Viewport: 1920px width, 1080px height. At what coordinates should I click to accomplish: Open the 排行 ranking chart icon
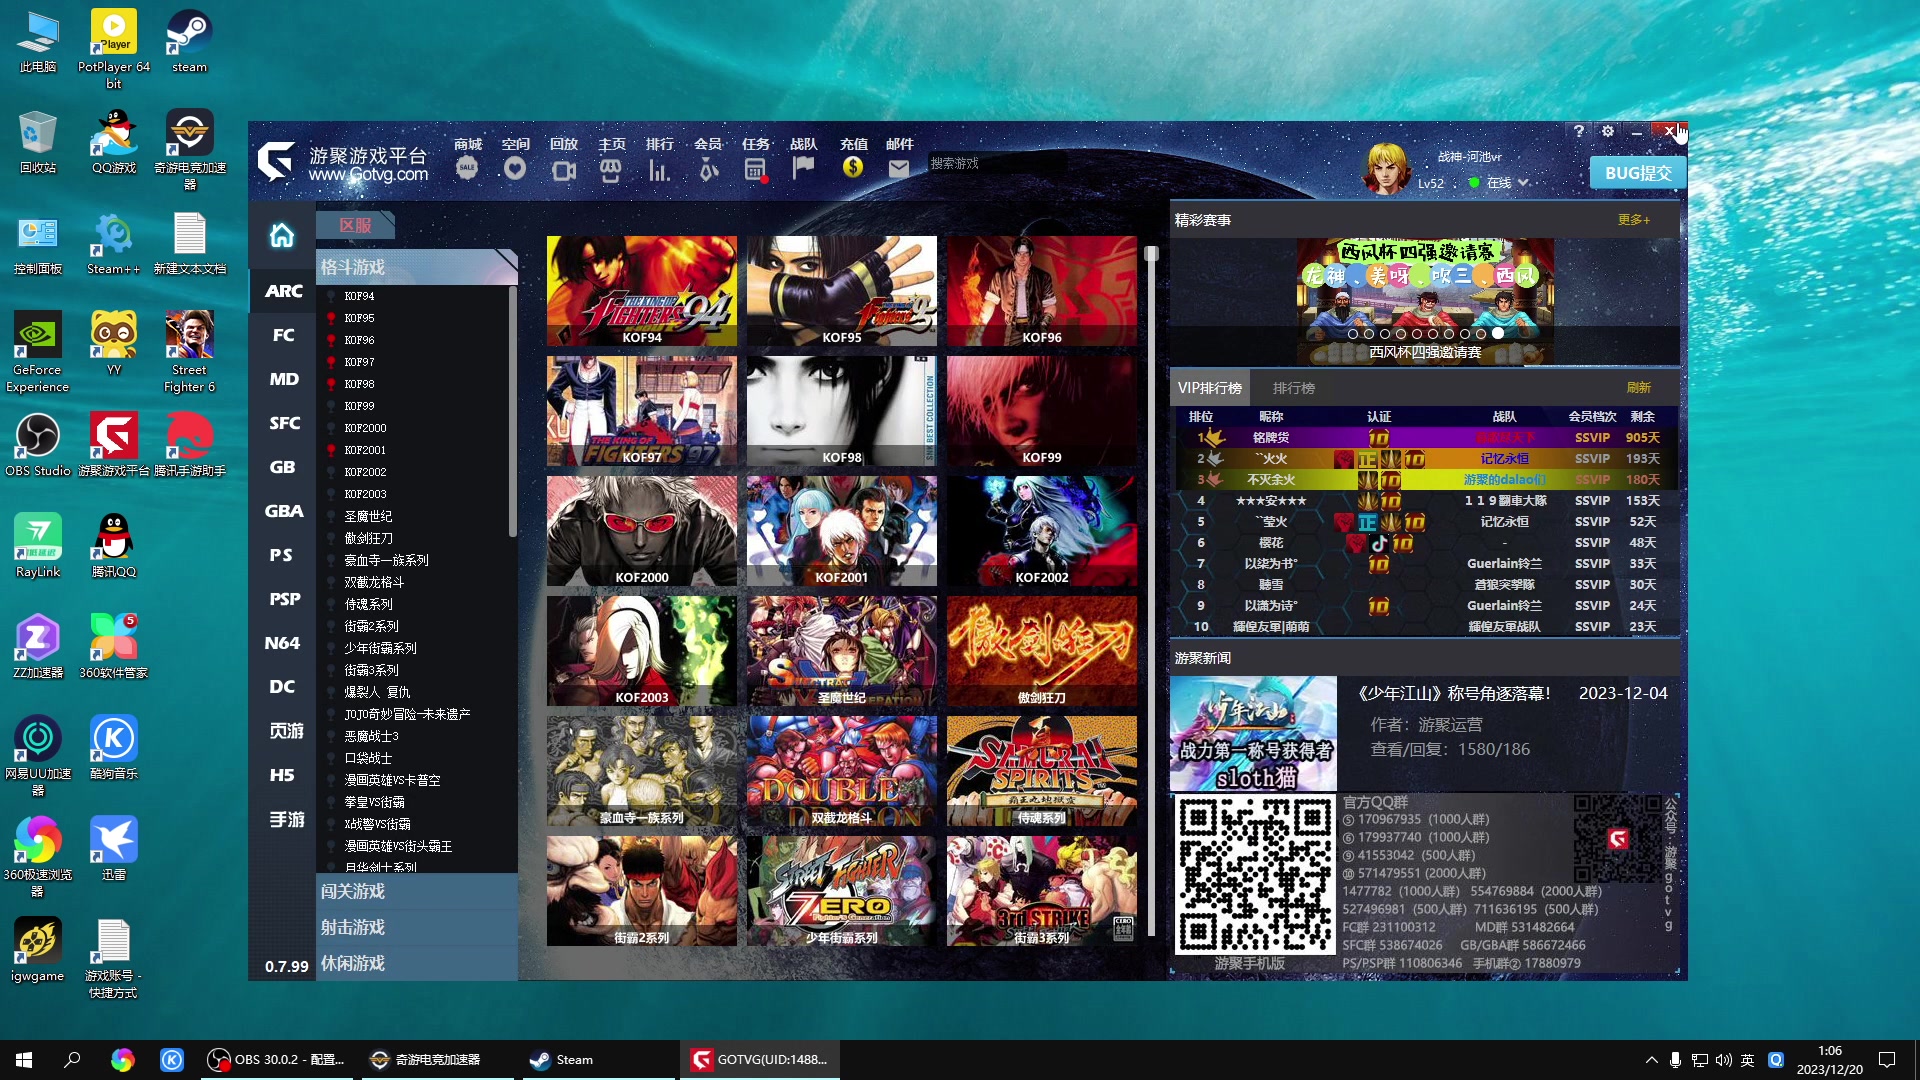pos(659,169)
